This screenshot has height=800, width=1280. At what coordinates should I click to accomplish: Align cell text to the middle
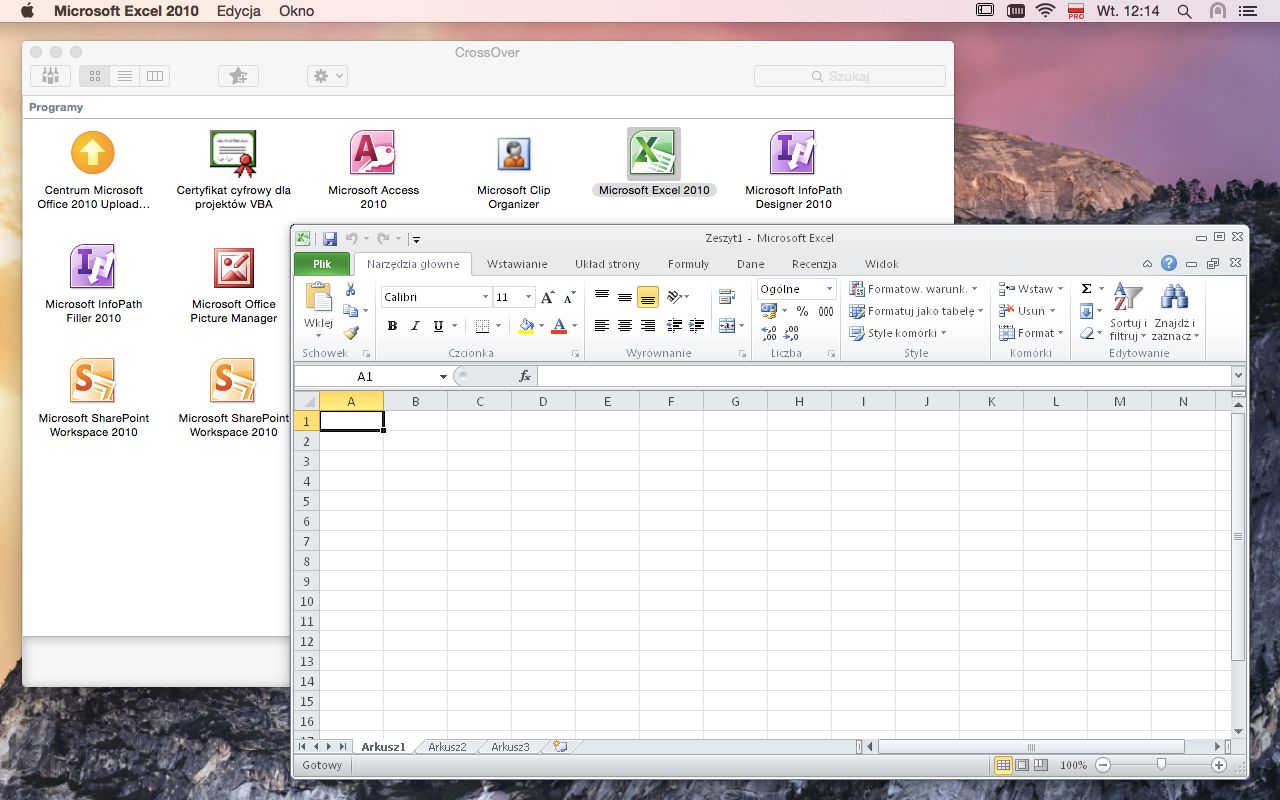pyautogui.click(x=625, y=297)
